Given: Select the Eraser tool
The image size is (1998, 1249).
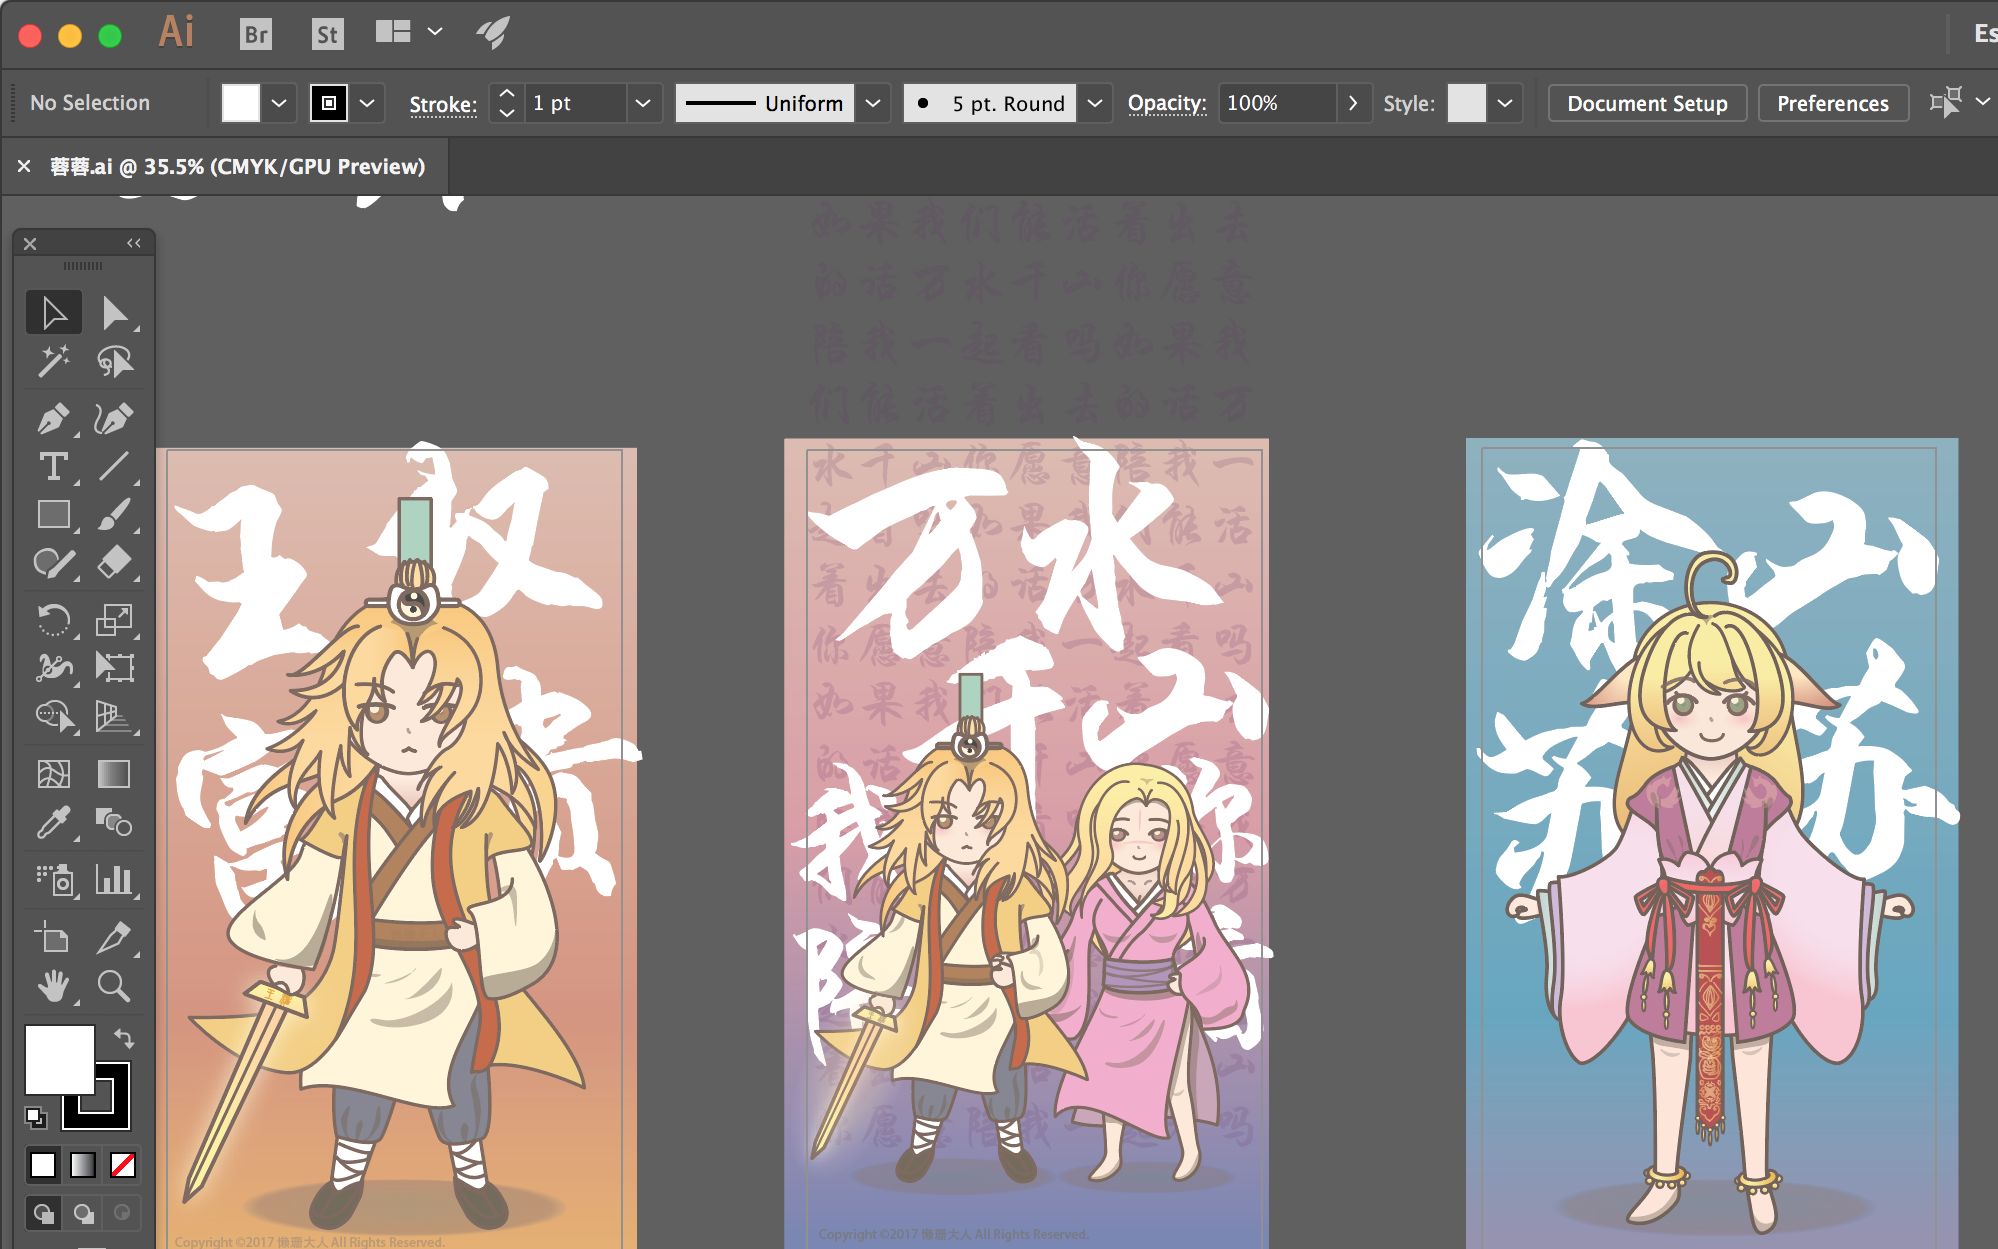Looking at the screenshot, I should click(x=112, y=561).
